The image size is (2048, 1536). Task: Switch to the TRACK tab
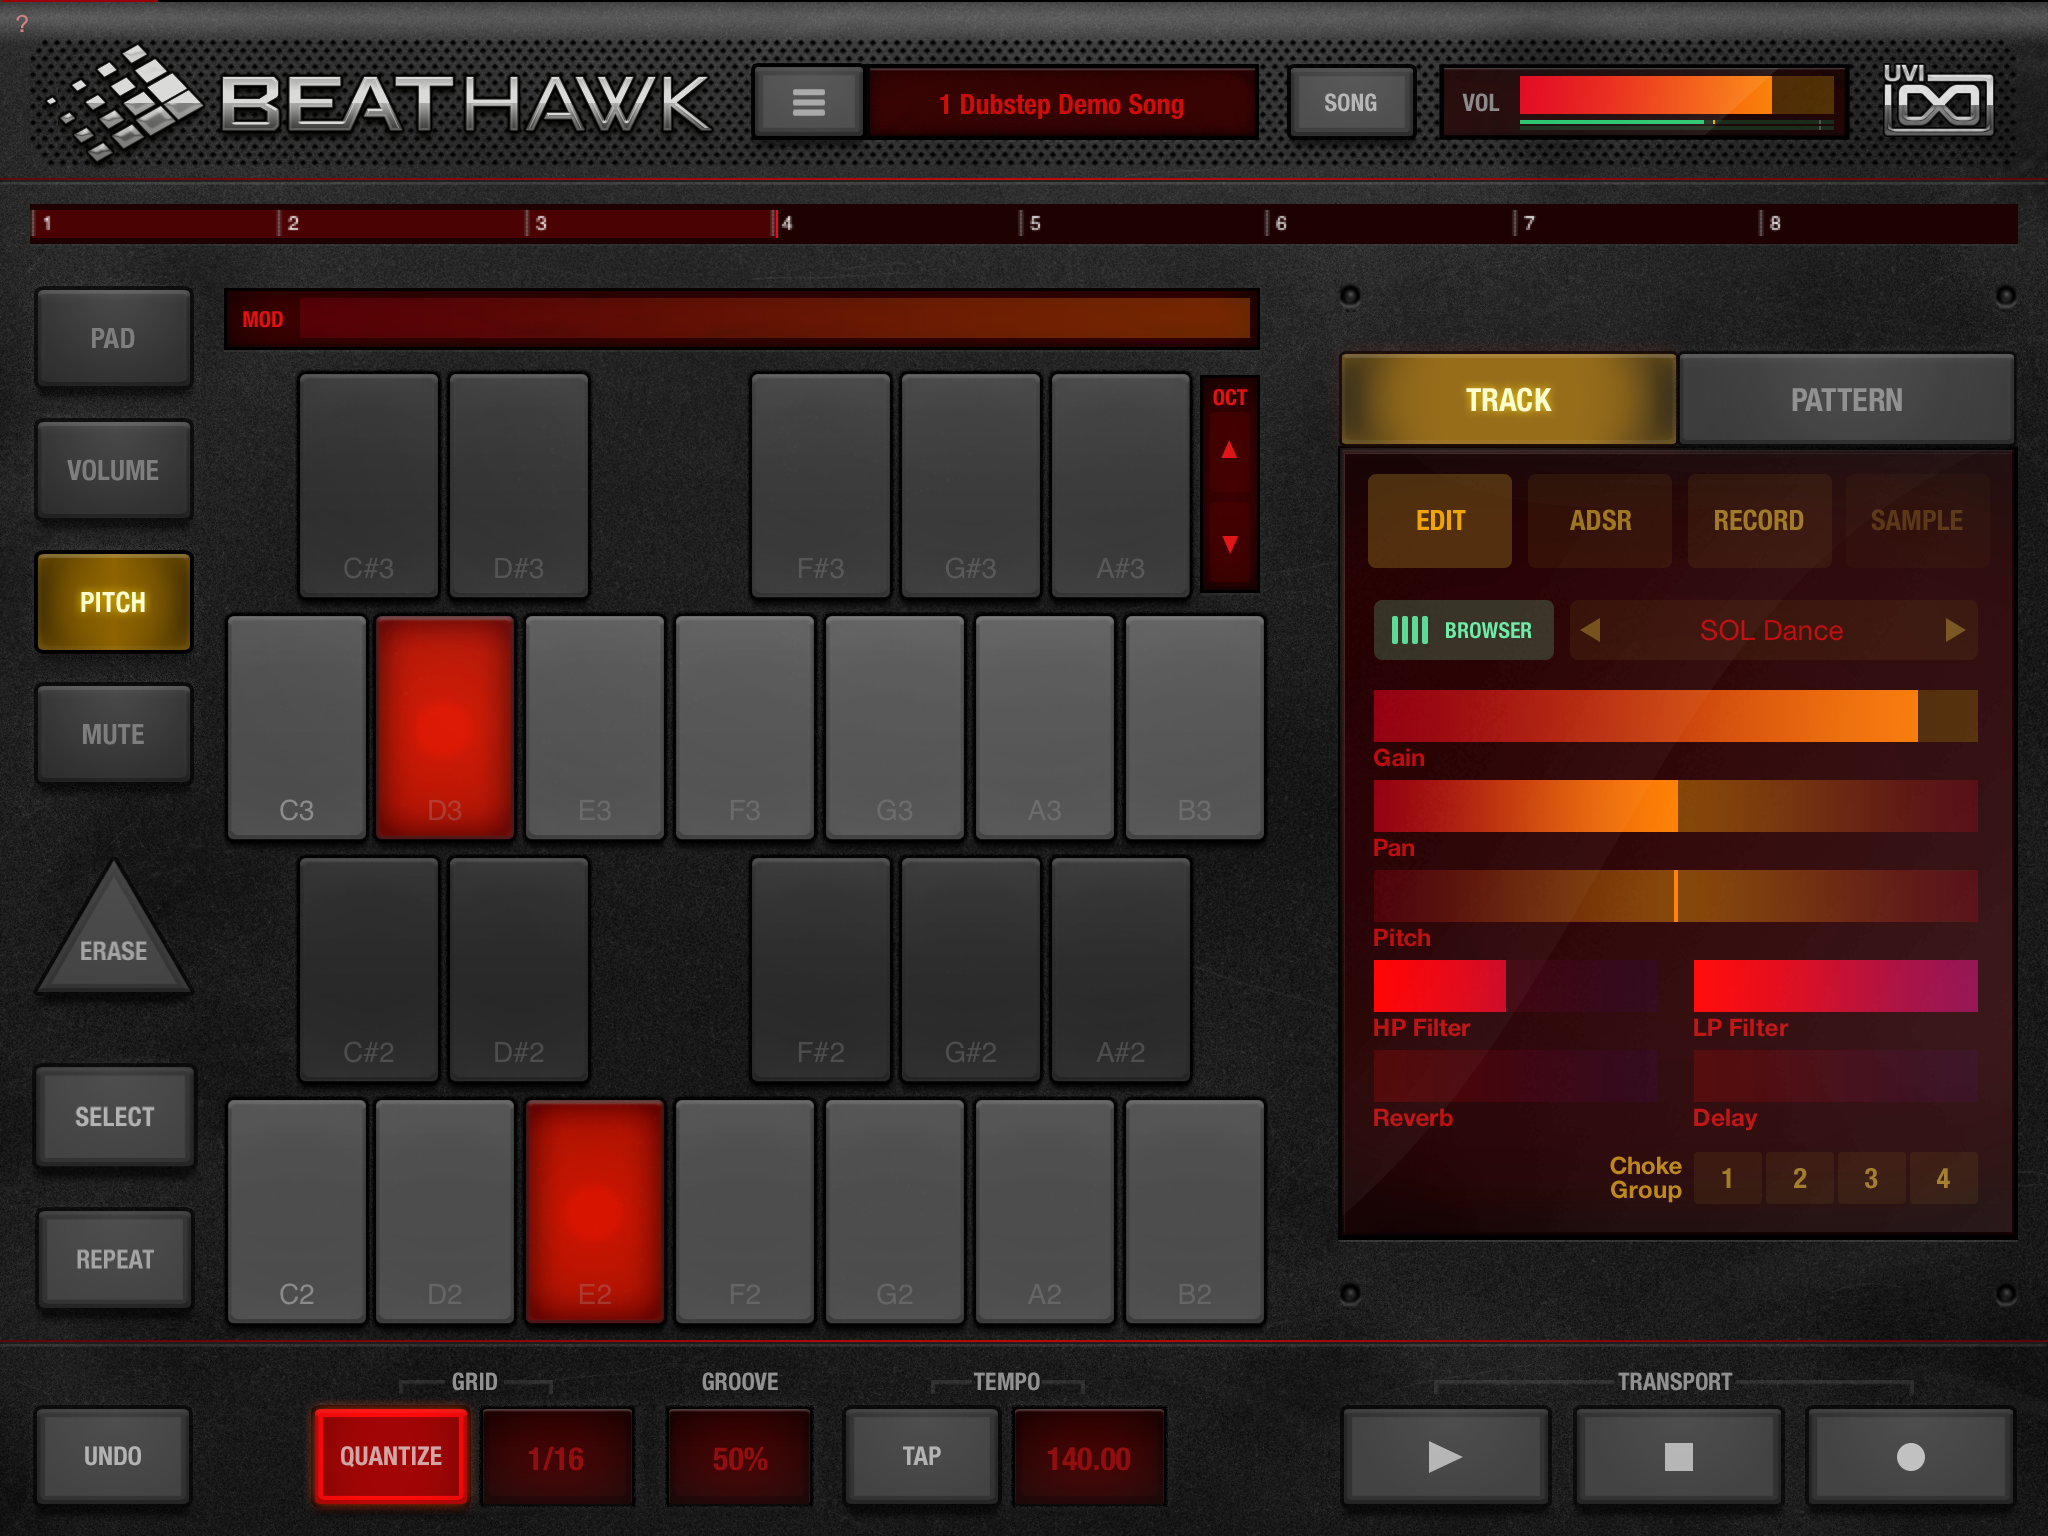(x=1508, y=400)
